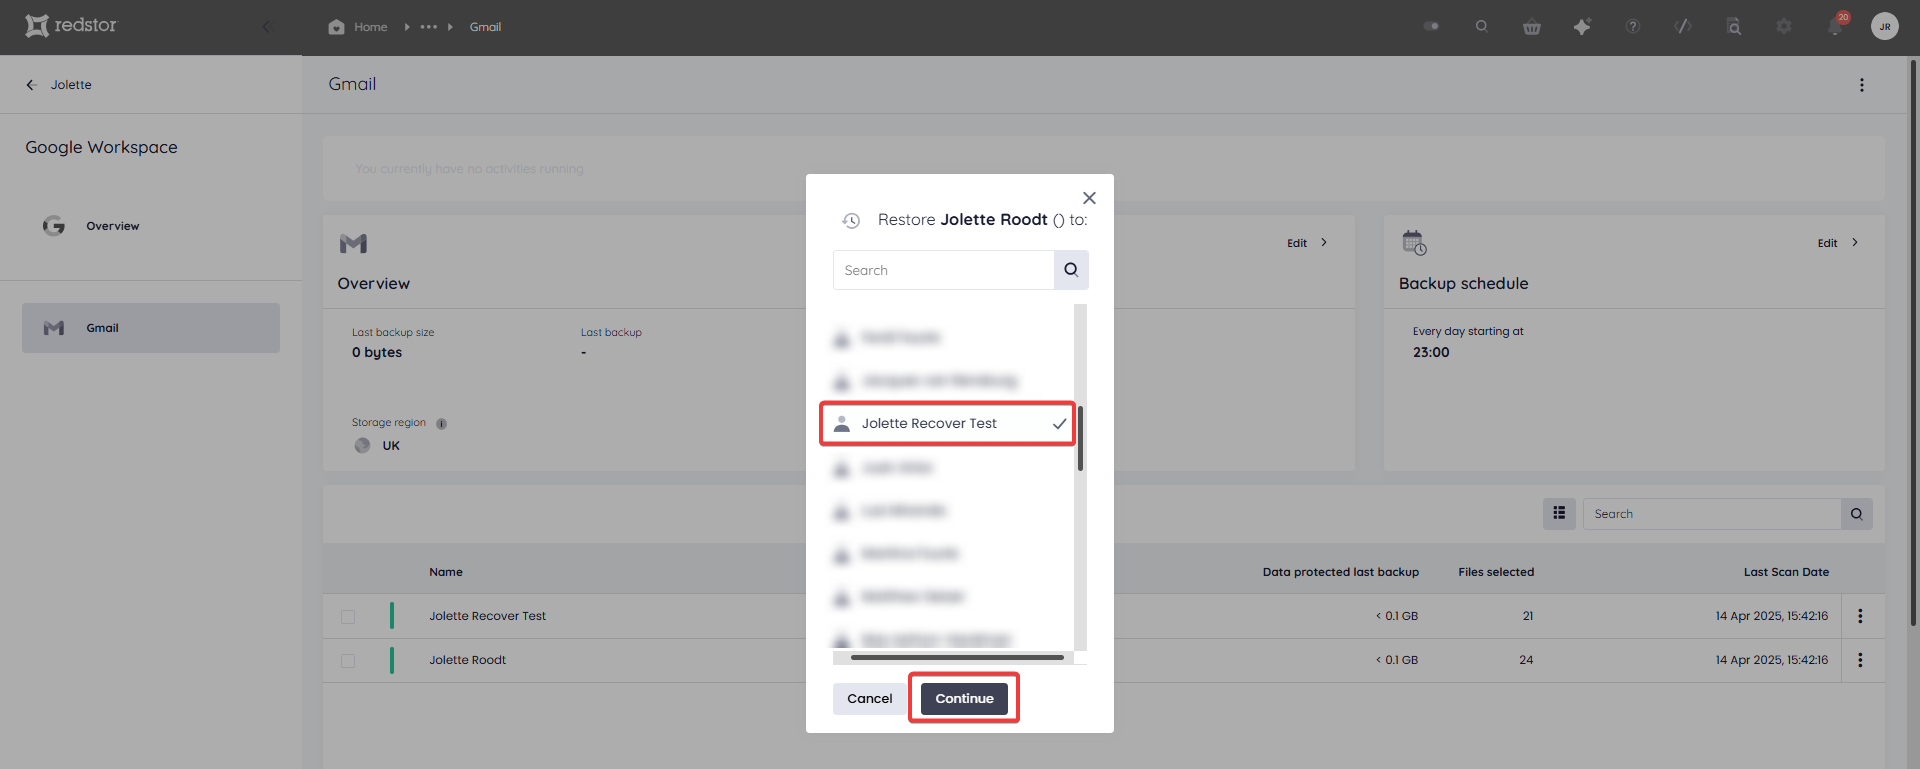
Task: Click the restore dialog horizontal scrollbar
Action: coord(957,658)
